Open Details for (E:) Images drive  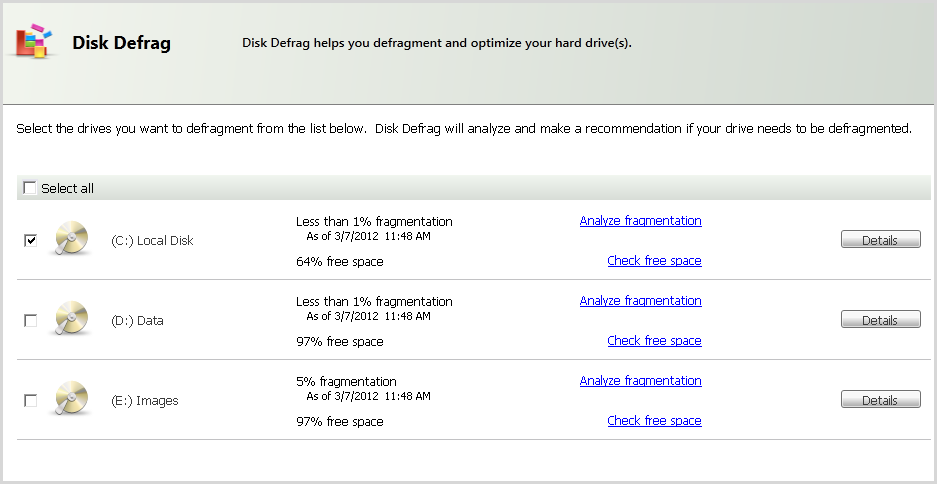click(x=881, y=400)
